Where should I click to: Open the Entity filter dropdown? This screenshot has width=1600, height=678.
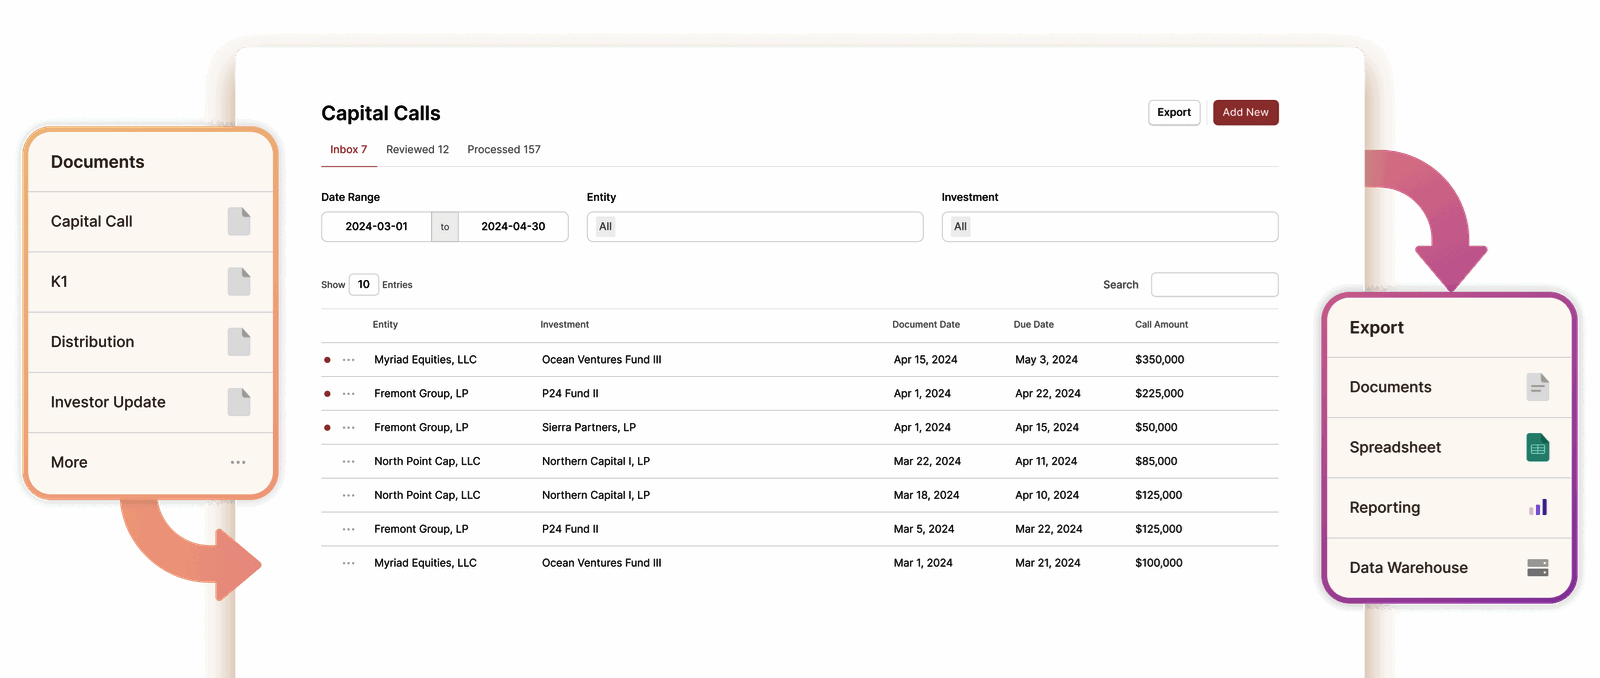point(755,227)
